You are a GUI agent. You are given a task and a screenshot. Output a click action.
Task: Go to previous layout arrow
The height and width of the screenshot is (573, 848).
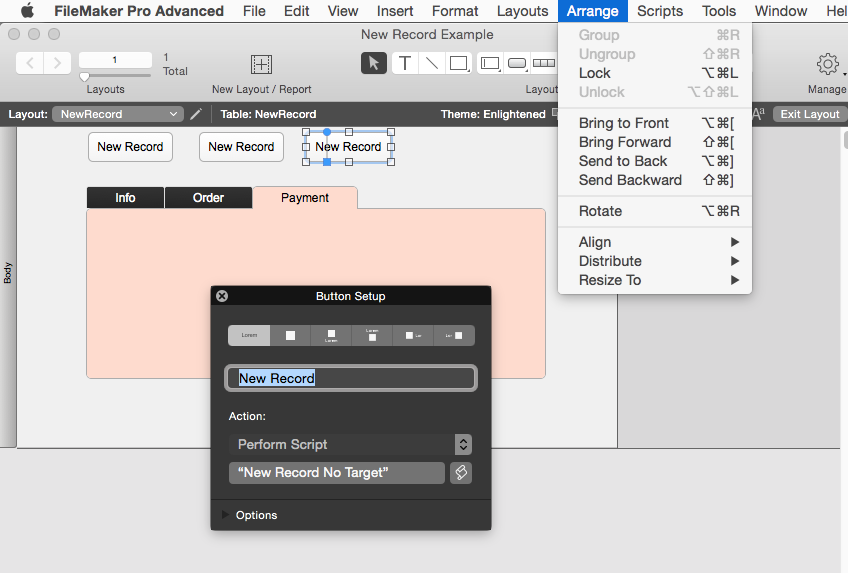[30, 63]
